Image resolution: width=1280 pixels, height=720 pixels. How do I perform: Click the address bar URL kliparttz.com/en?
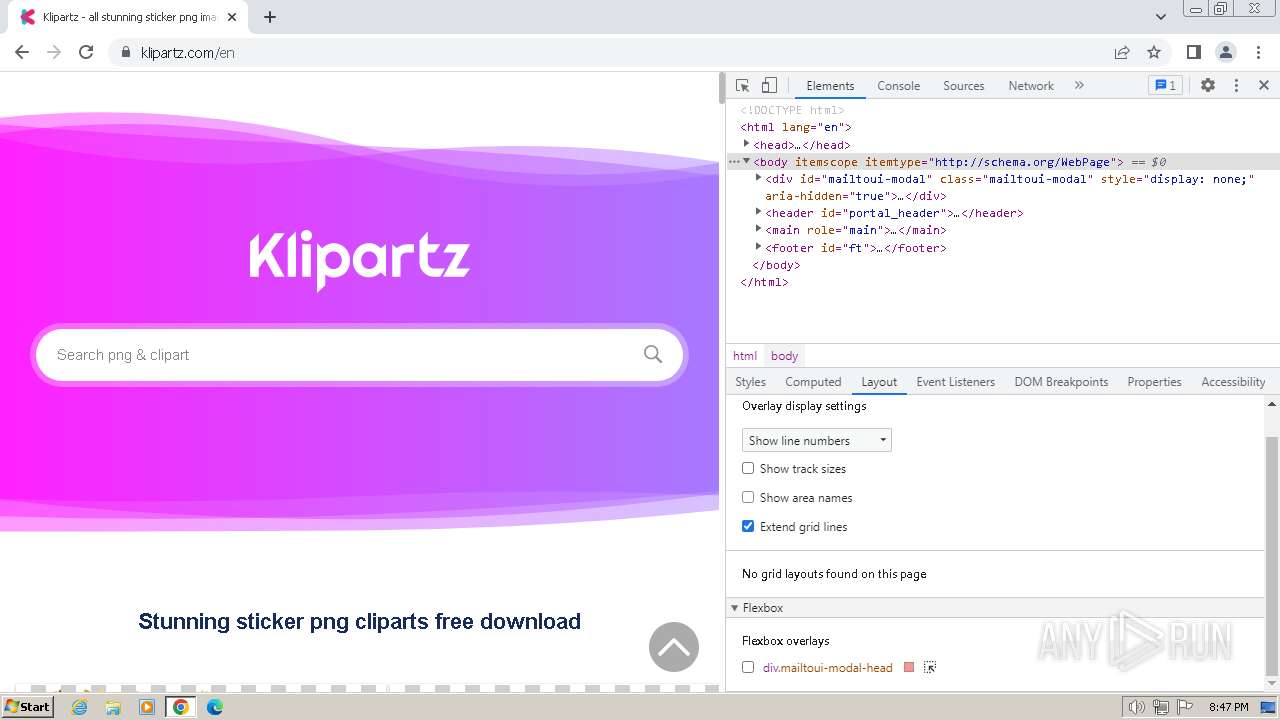tap(187, 52)
